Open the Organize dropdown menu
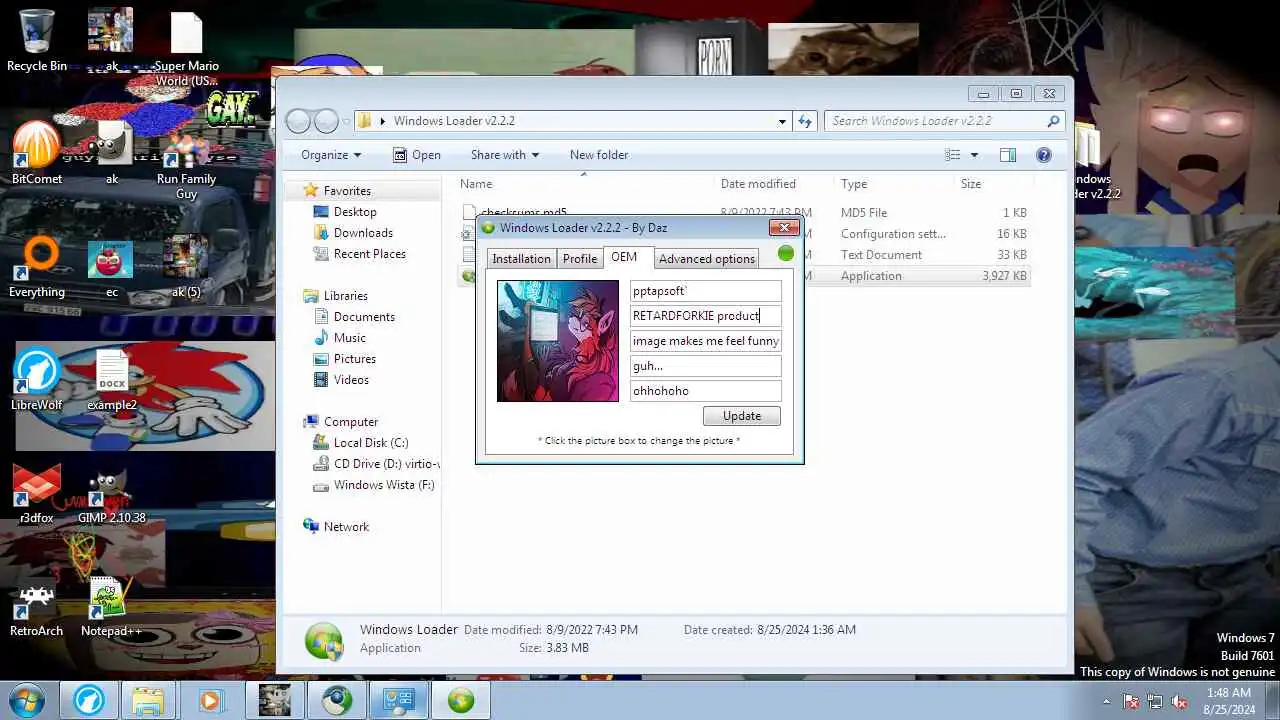 [331, 155]
